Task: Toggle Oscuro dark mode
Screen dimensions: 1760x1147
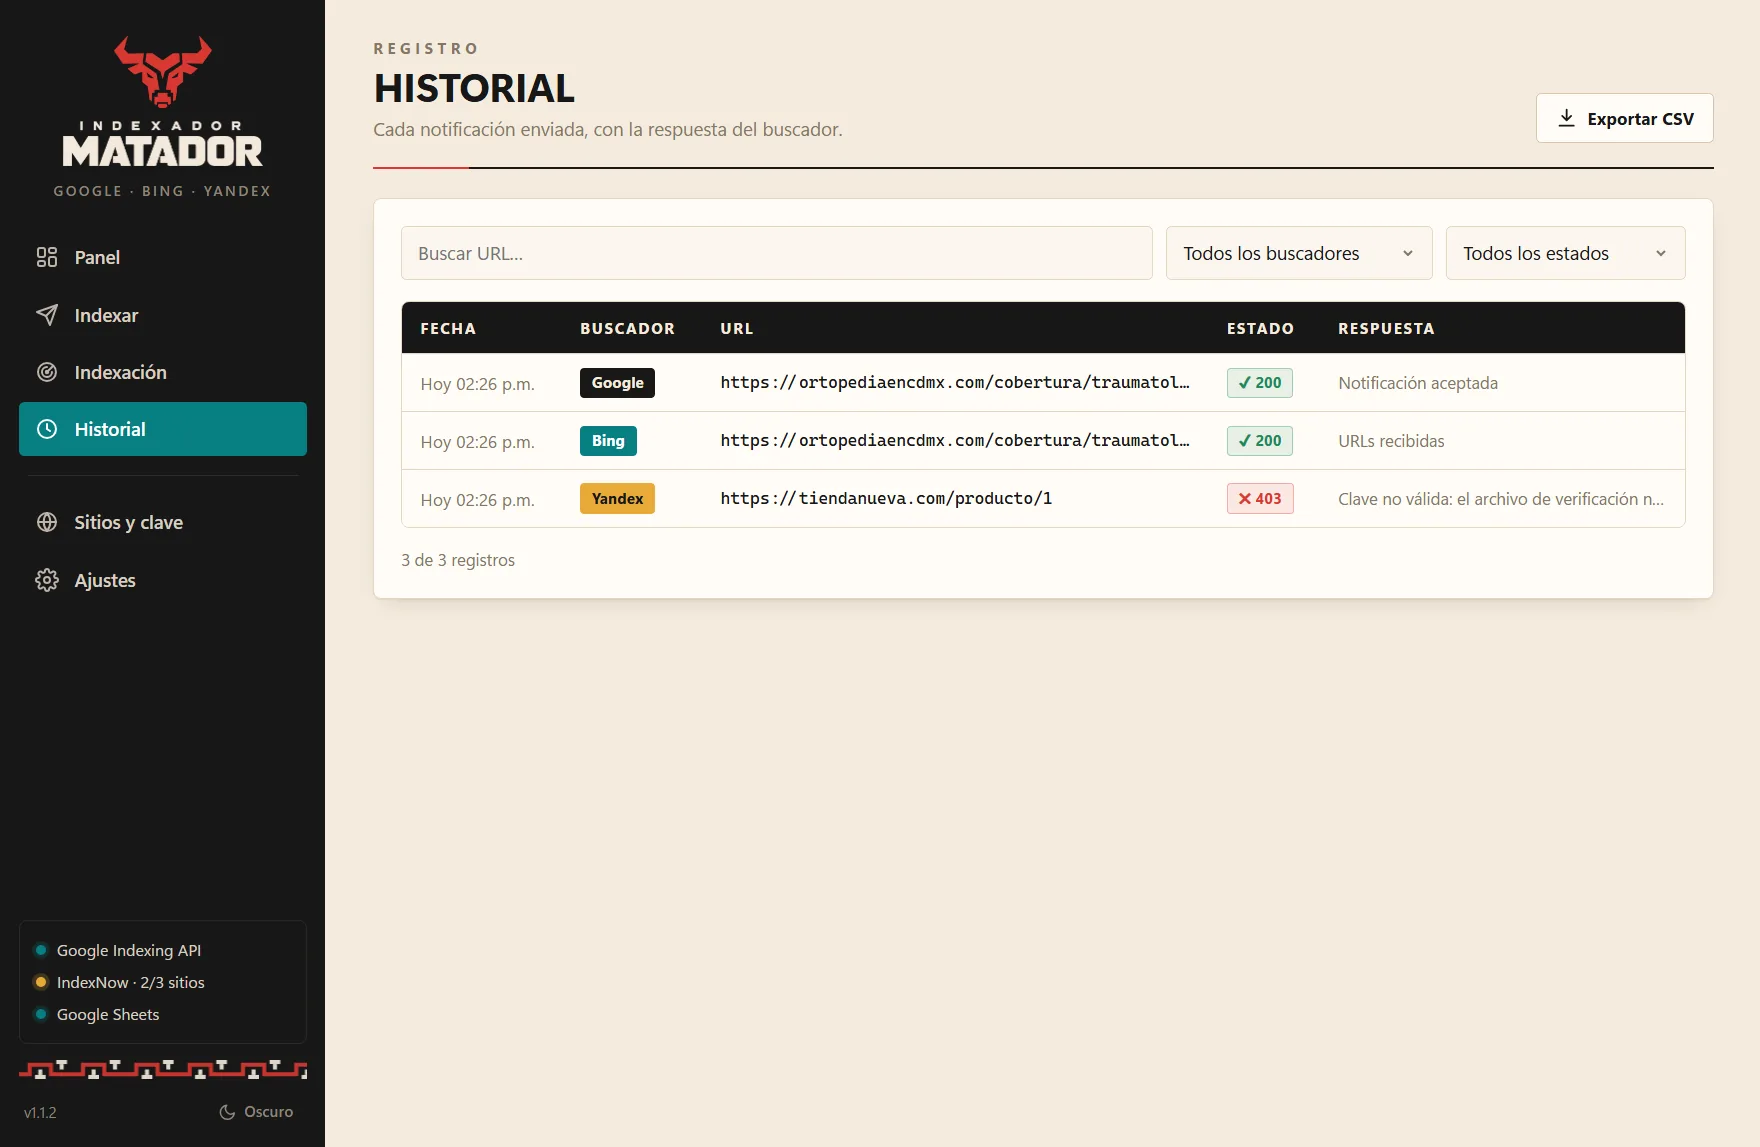Action: click(x=256, y=1112)
